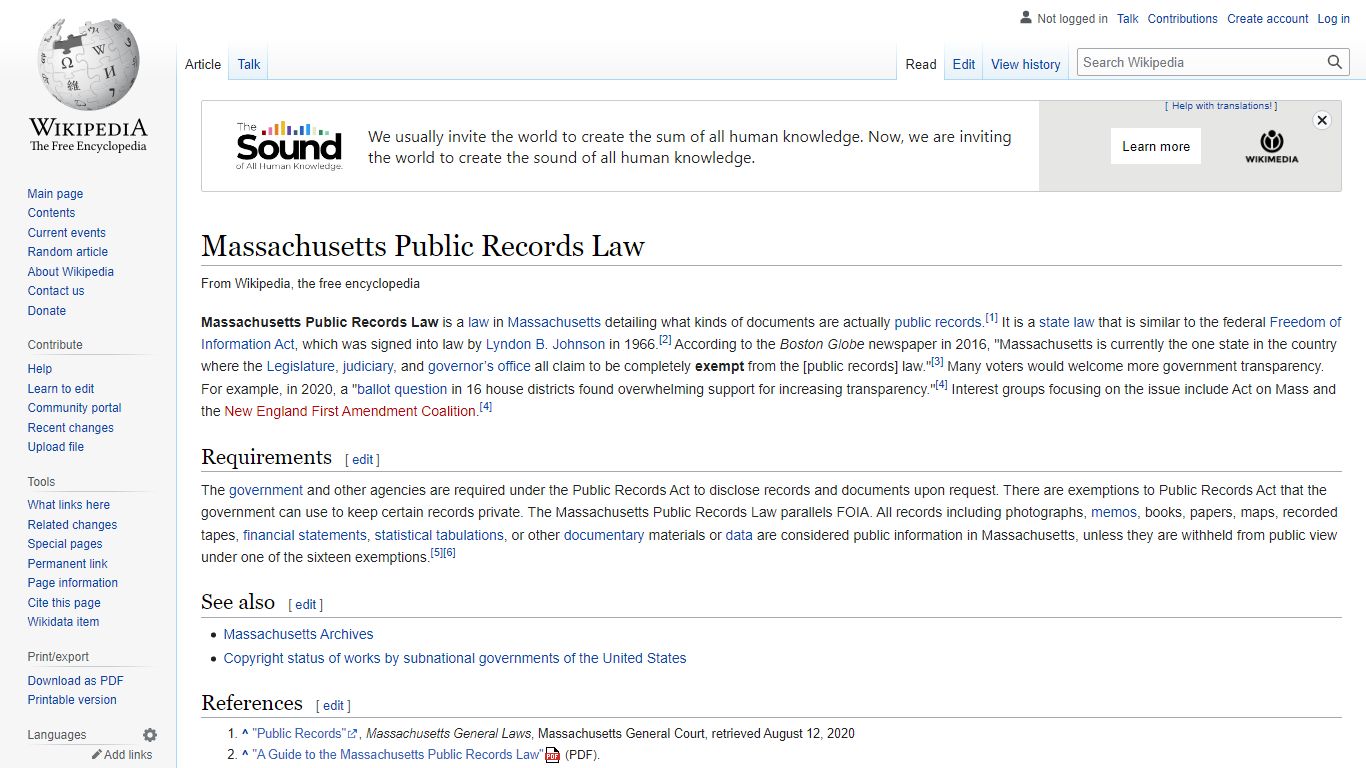The height and width of the screenshot is (768, 1366).
Task: Open the Recent changes link
Action: pyautogui.click(x=70, y=428)
